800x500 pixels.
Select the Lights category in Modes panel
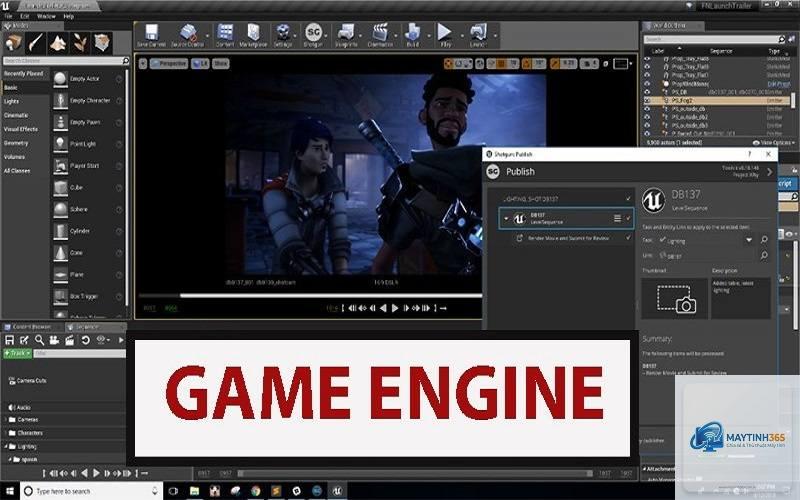pyautogui.click(x=11, y=101)
